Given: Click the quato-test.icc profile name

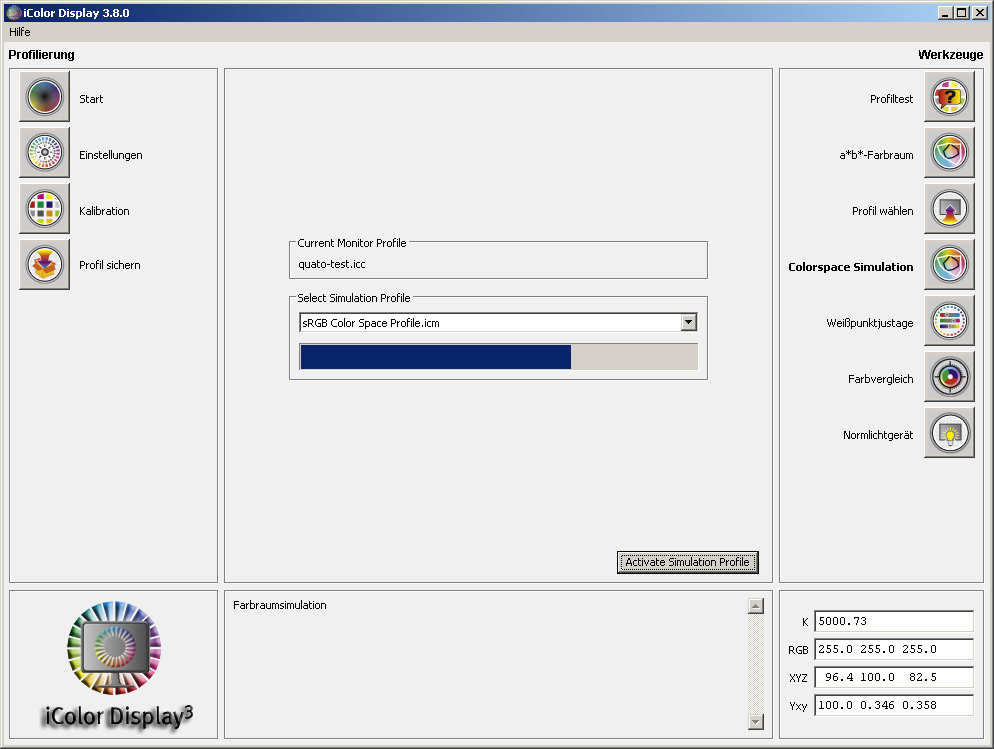Looking at the screenshot, I should pos(332,264).
